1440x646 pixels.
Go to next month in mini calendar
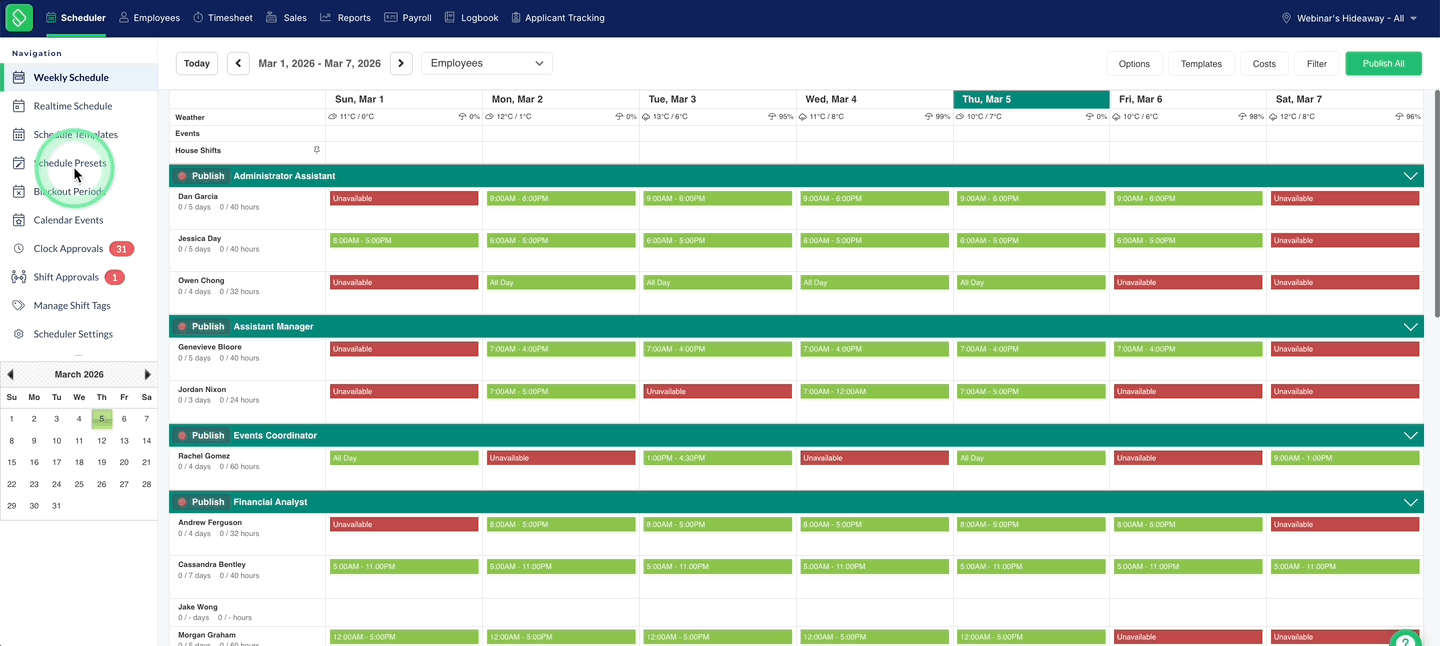coord(147,374)
